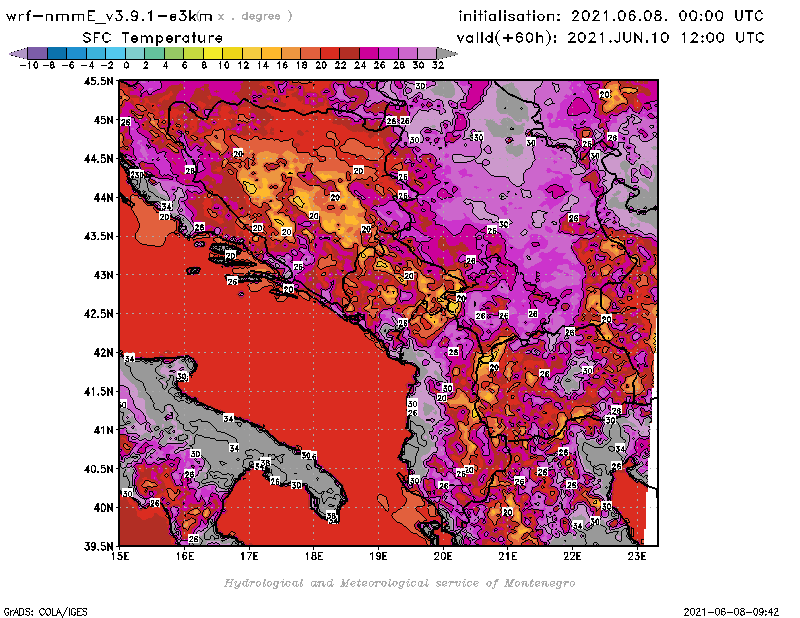Click the longitude axis label '22E'
Viewport: 800px width, 618px height.
coord(572,556)
